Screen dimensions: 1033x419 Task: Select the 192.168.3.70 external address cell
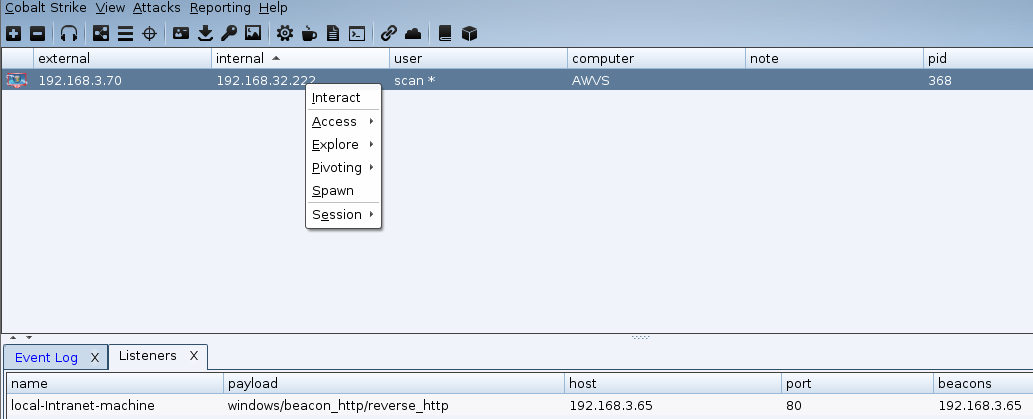(123, 80)
